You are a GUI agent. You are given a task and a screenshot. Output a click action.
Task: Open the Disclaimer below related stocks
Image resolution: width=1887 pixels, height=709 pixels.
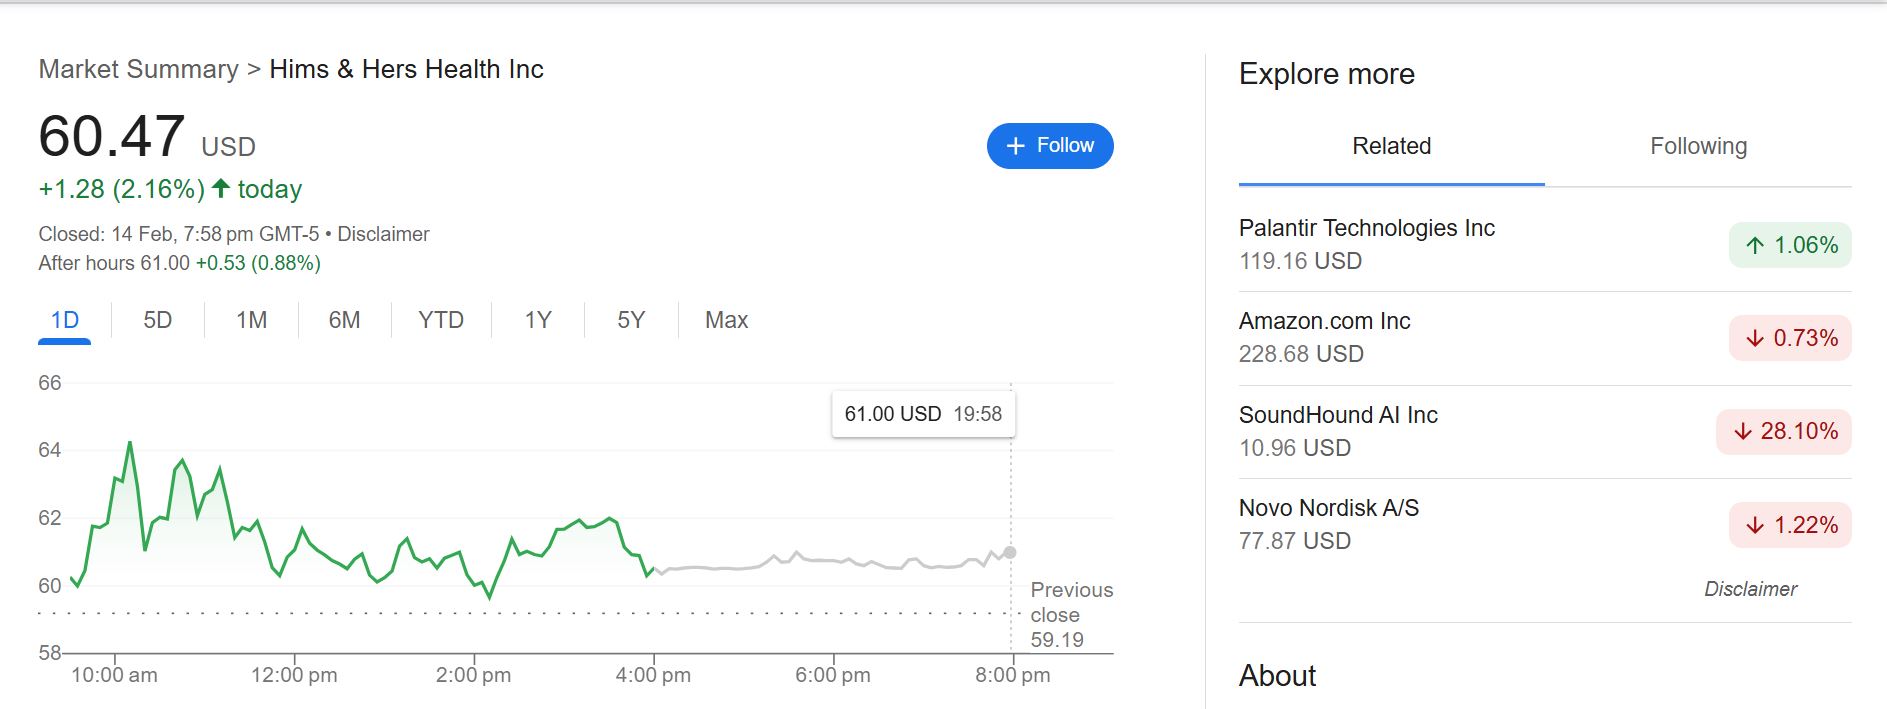click(x=1750, y=589)
